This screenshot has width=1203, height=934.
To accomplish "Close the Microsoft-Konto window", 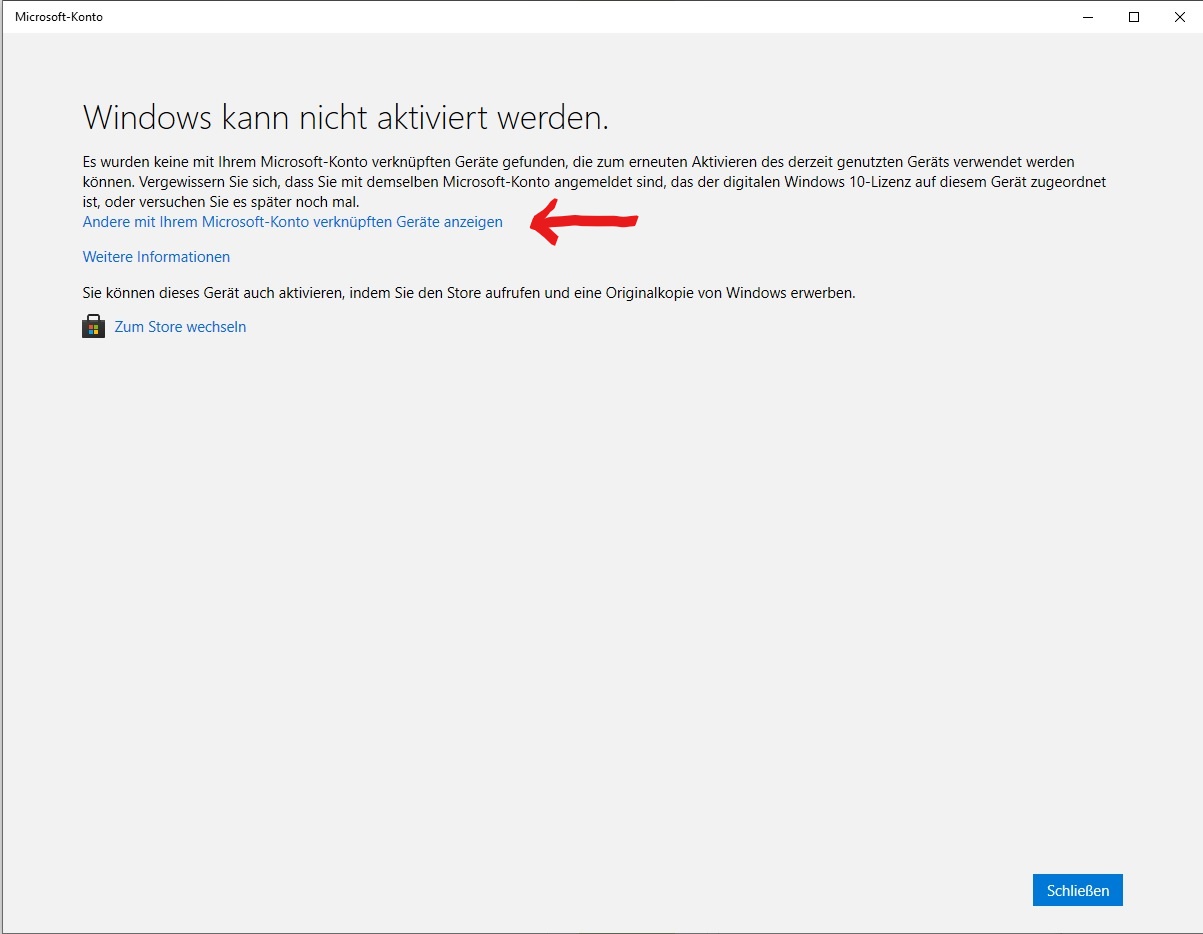I will 1180,17.
